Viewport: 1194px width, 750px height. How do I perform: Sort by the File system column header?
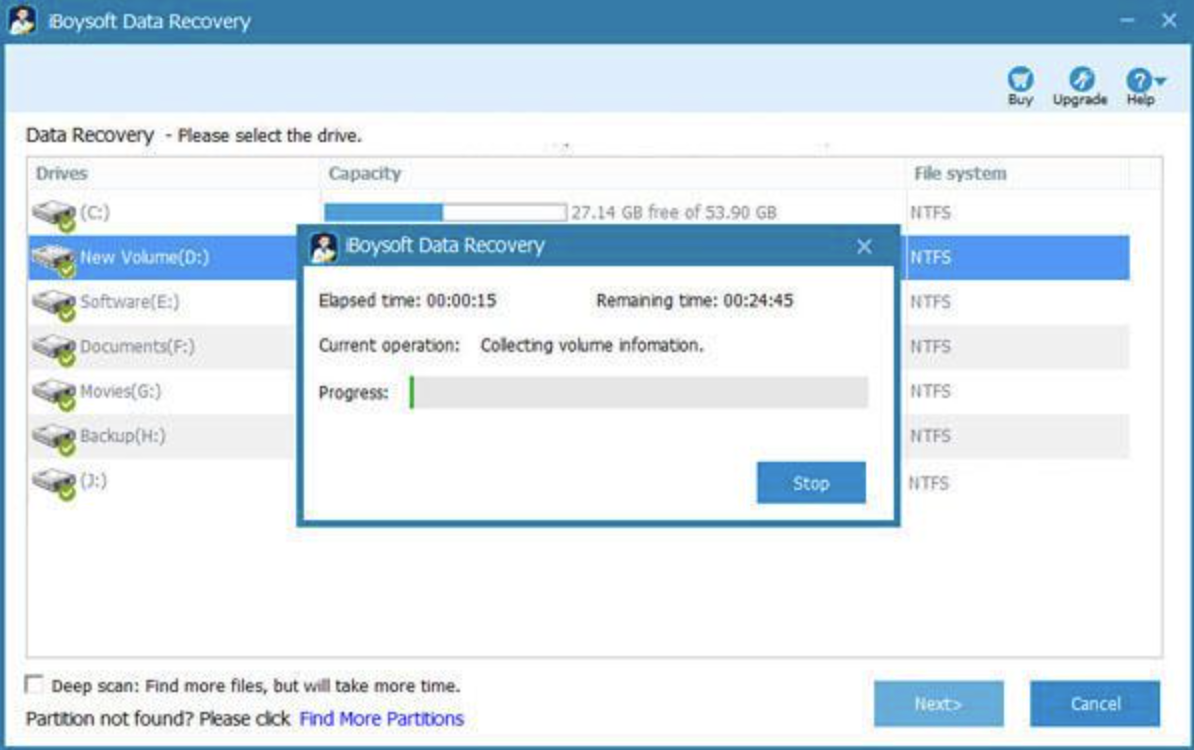(959, 174)
